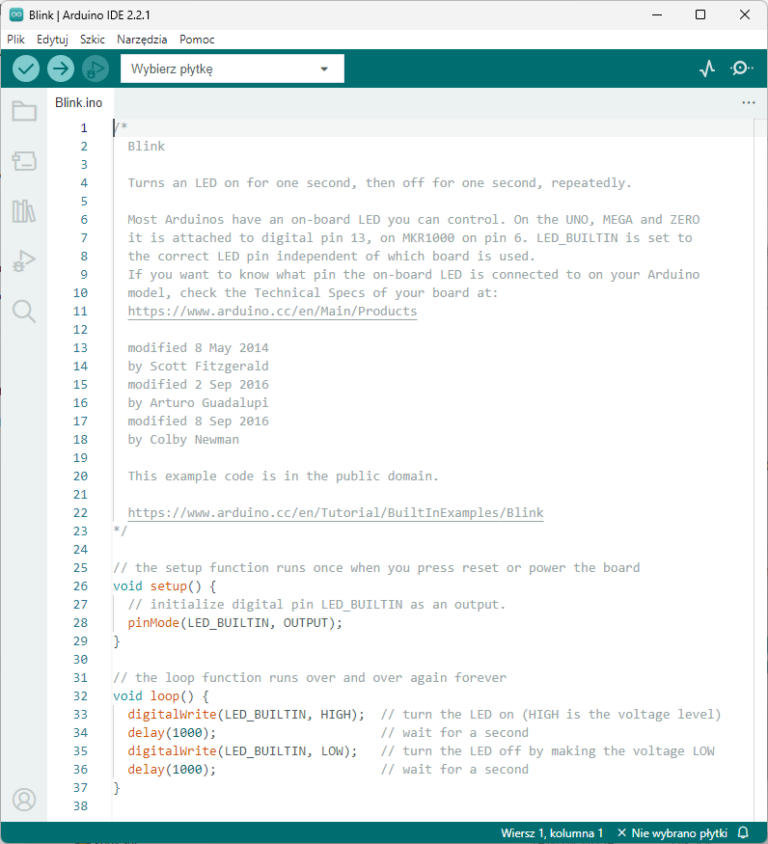Open the Sketchbook folder panel
Screen dimensions: 768x844
[24, 111]
